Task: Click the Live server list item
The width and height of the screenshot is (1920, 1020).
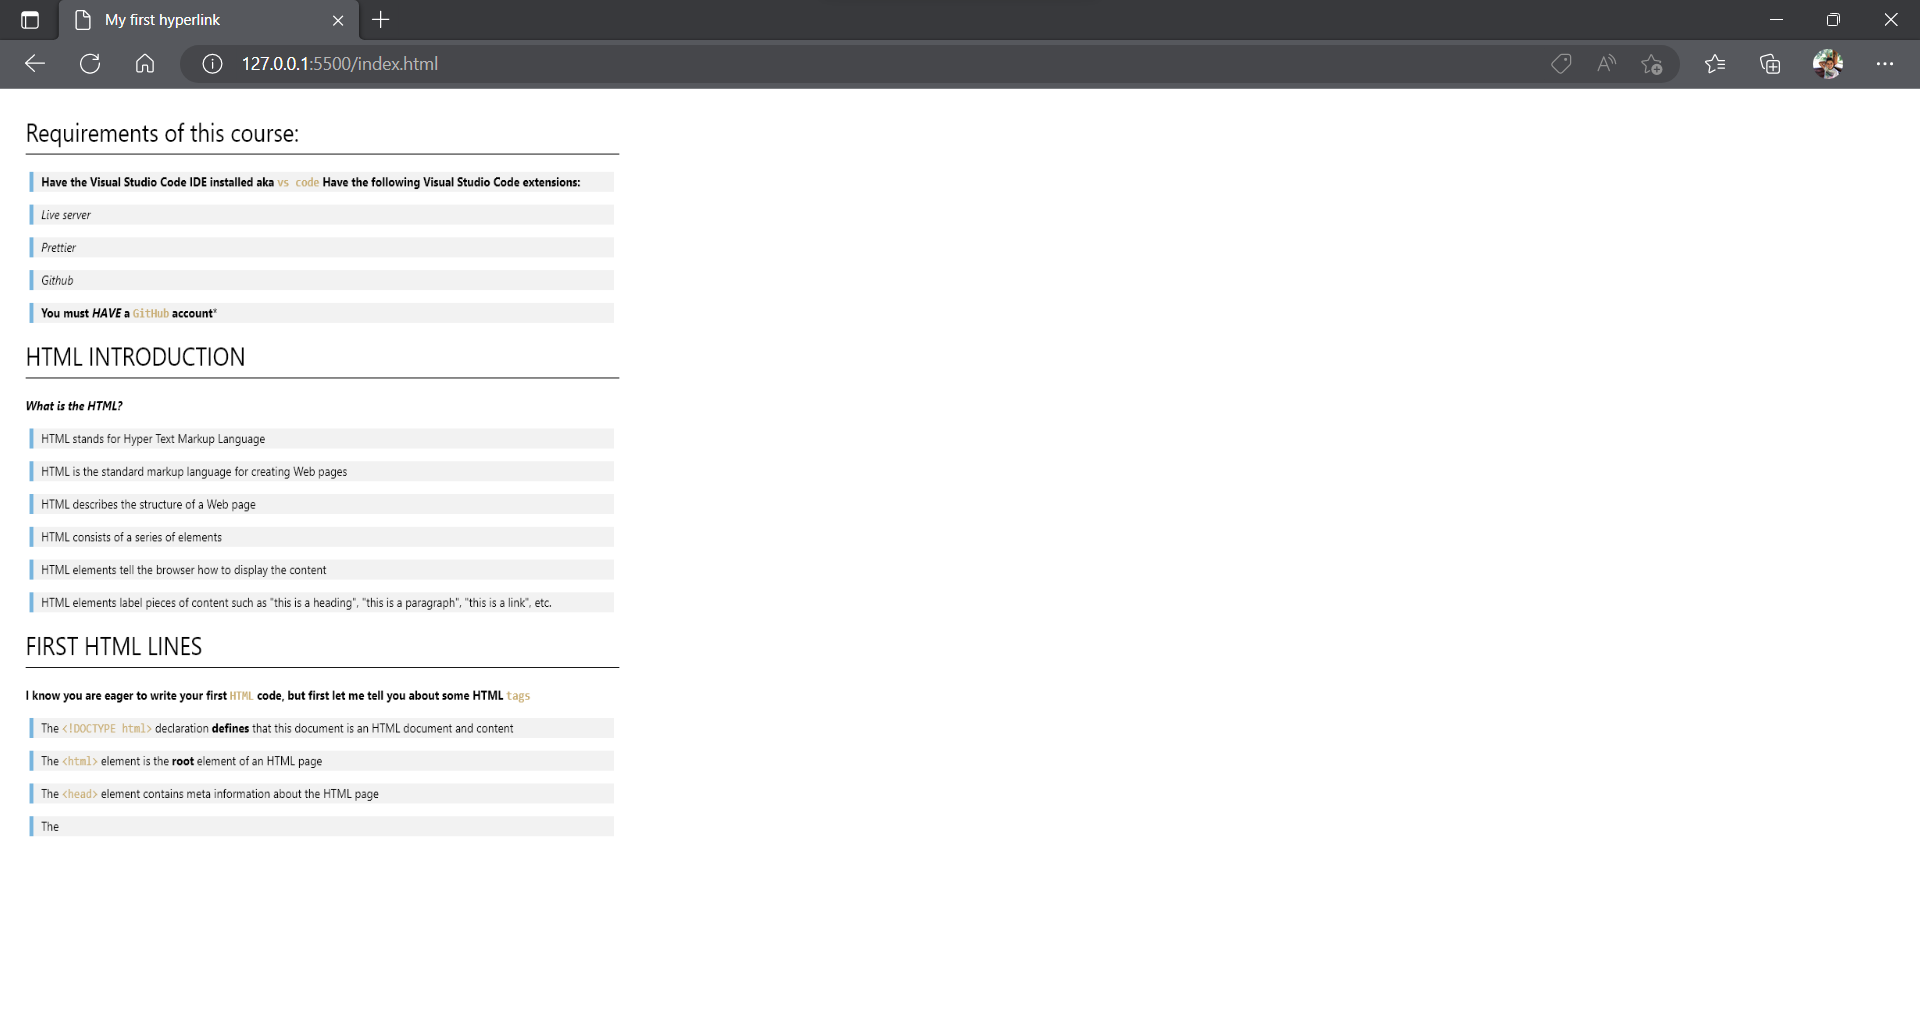Action: click(x=321, y=215)
